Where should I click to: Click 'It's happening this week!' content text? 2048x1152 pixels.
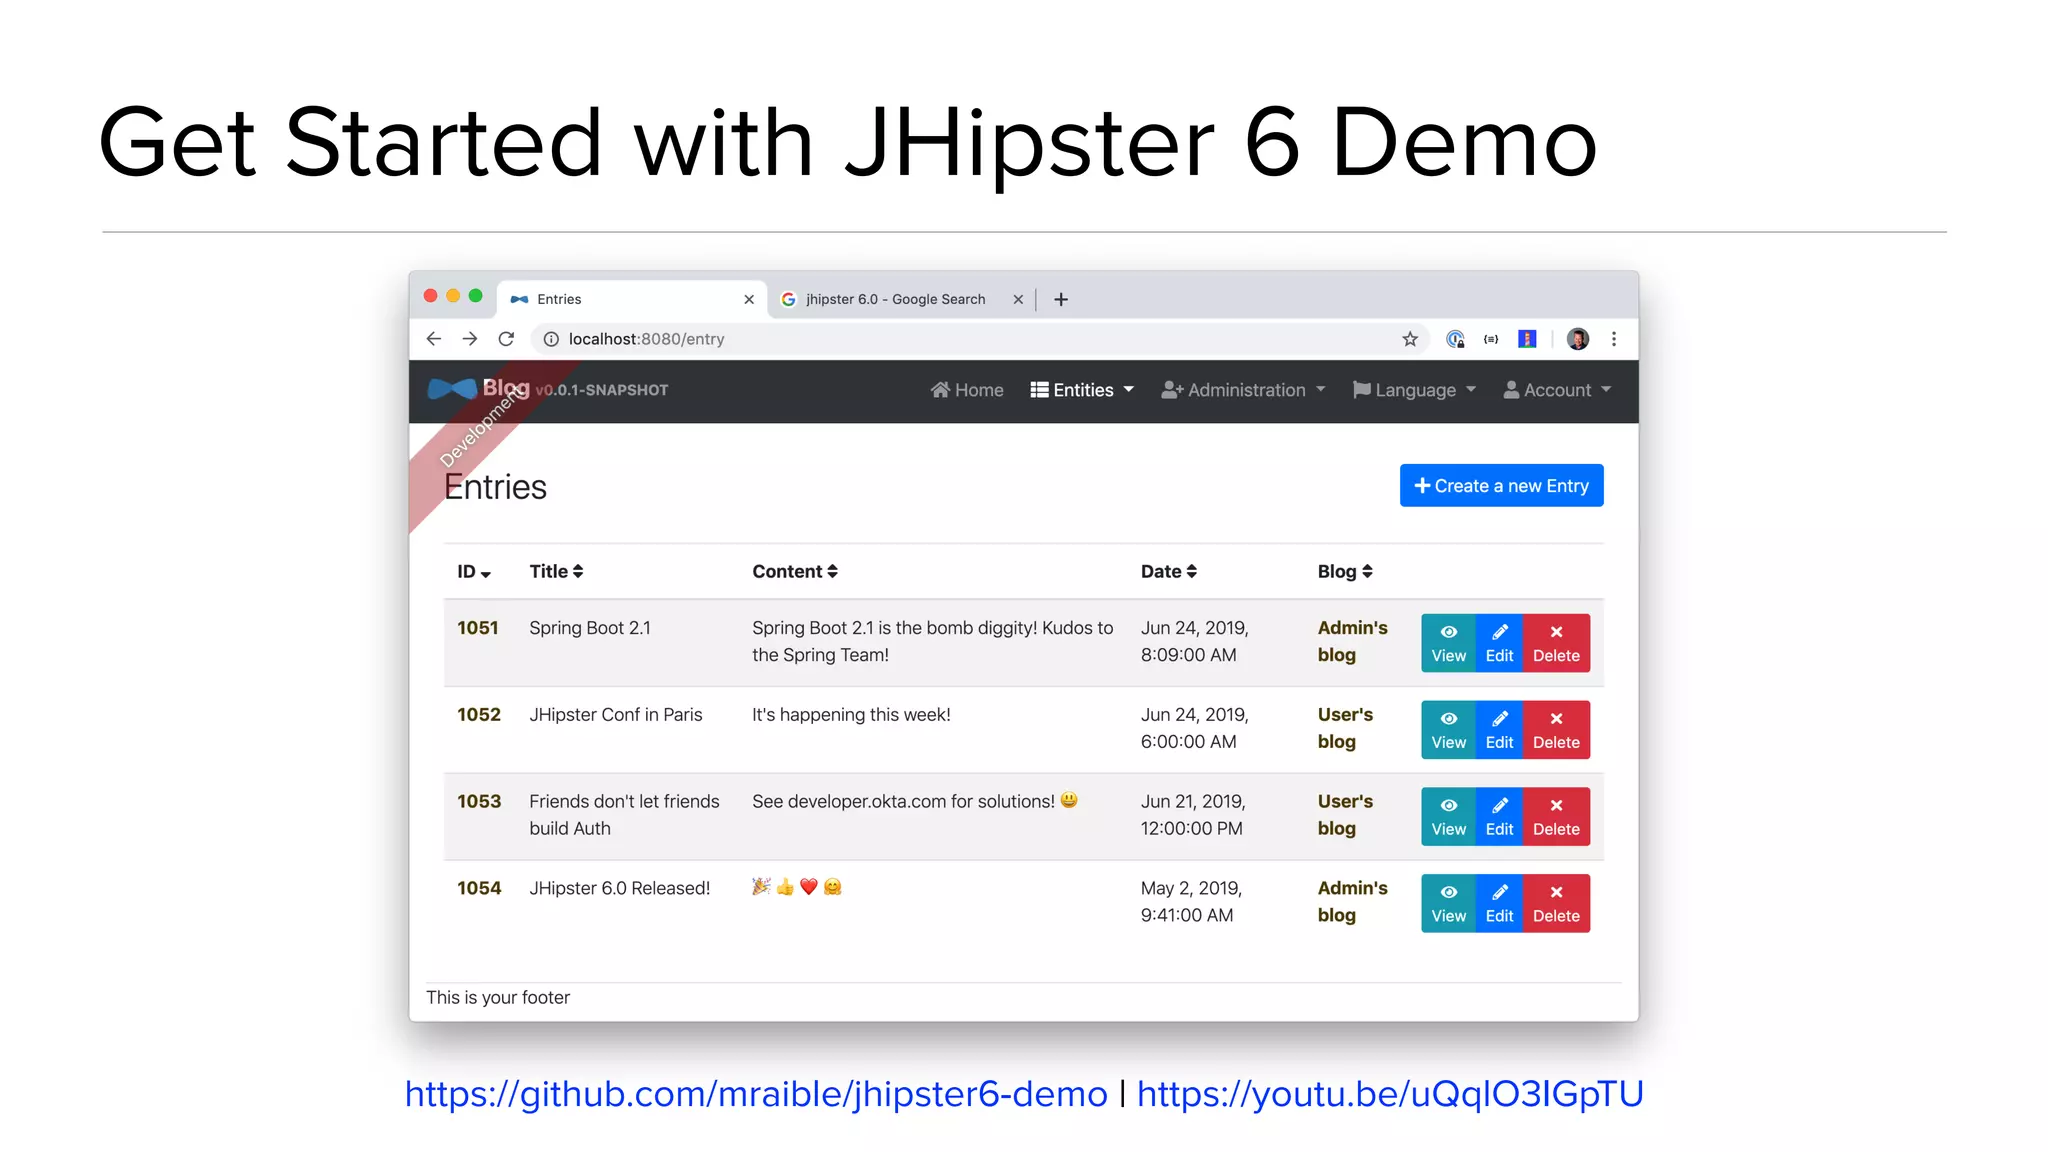click(x=851, y=715)
